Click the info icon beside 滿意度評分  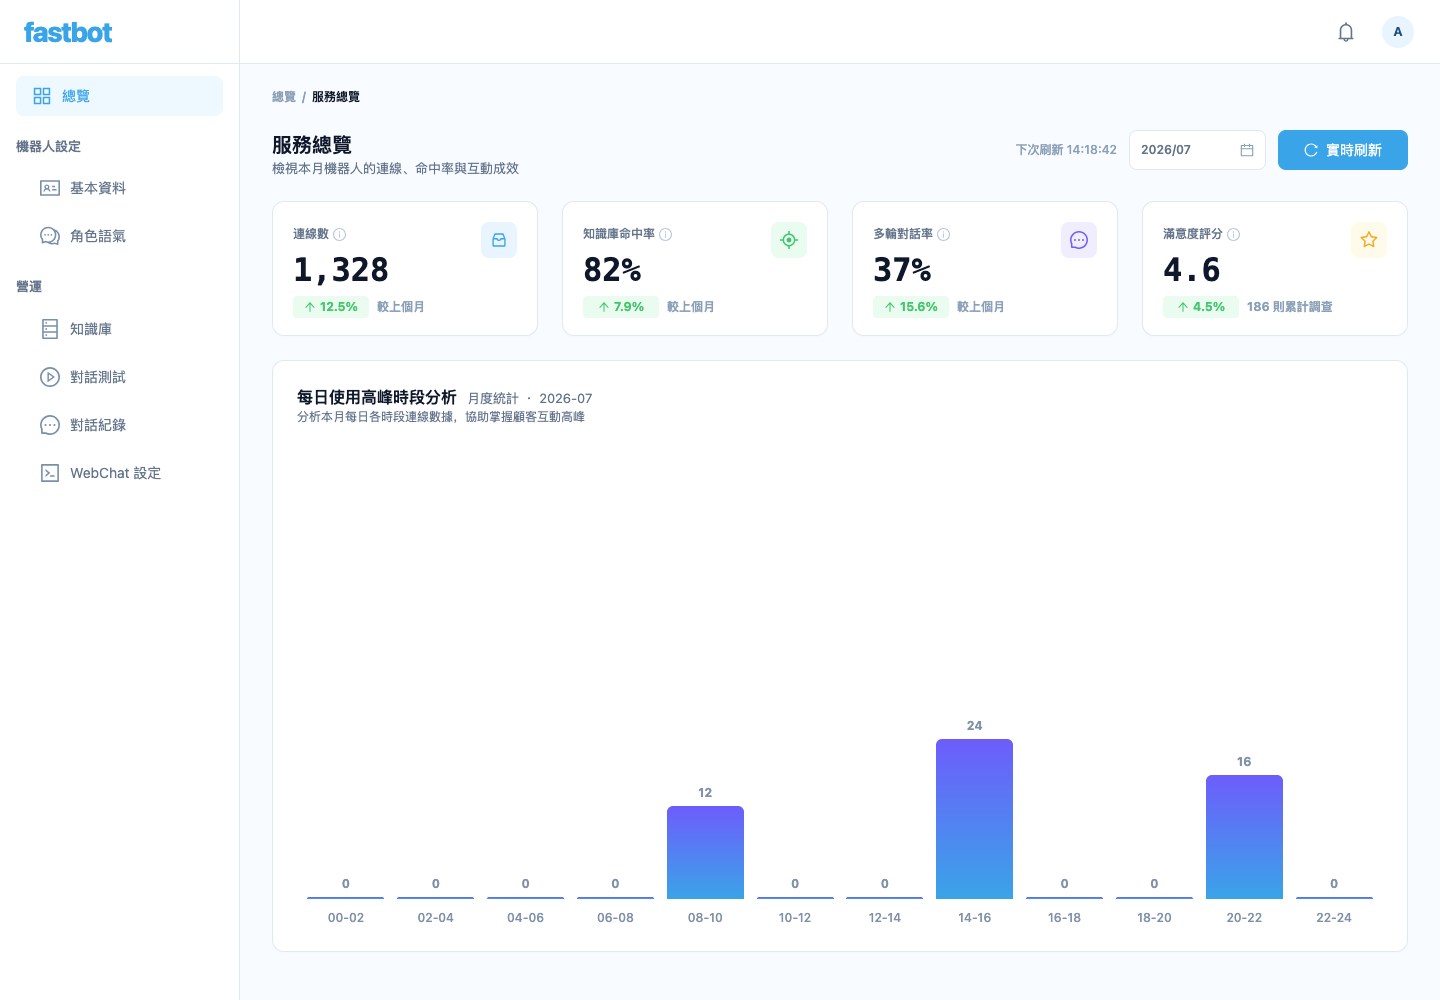pyautogui.click(x=1234, y=234)
